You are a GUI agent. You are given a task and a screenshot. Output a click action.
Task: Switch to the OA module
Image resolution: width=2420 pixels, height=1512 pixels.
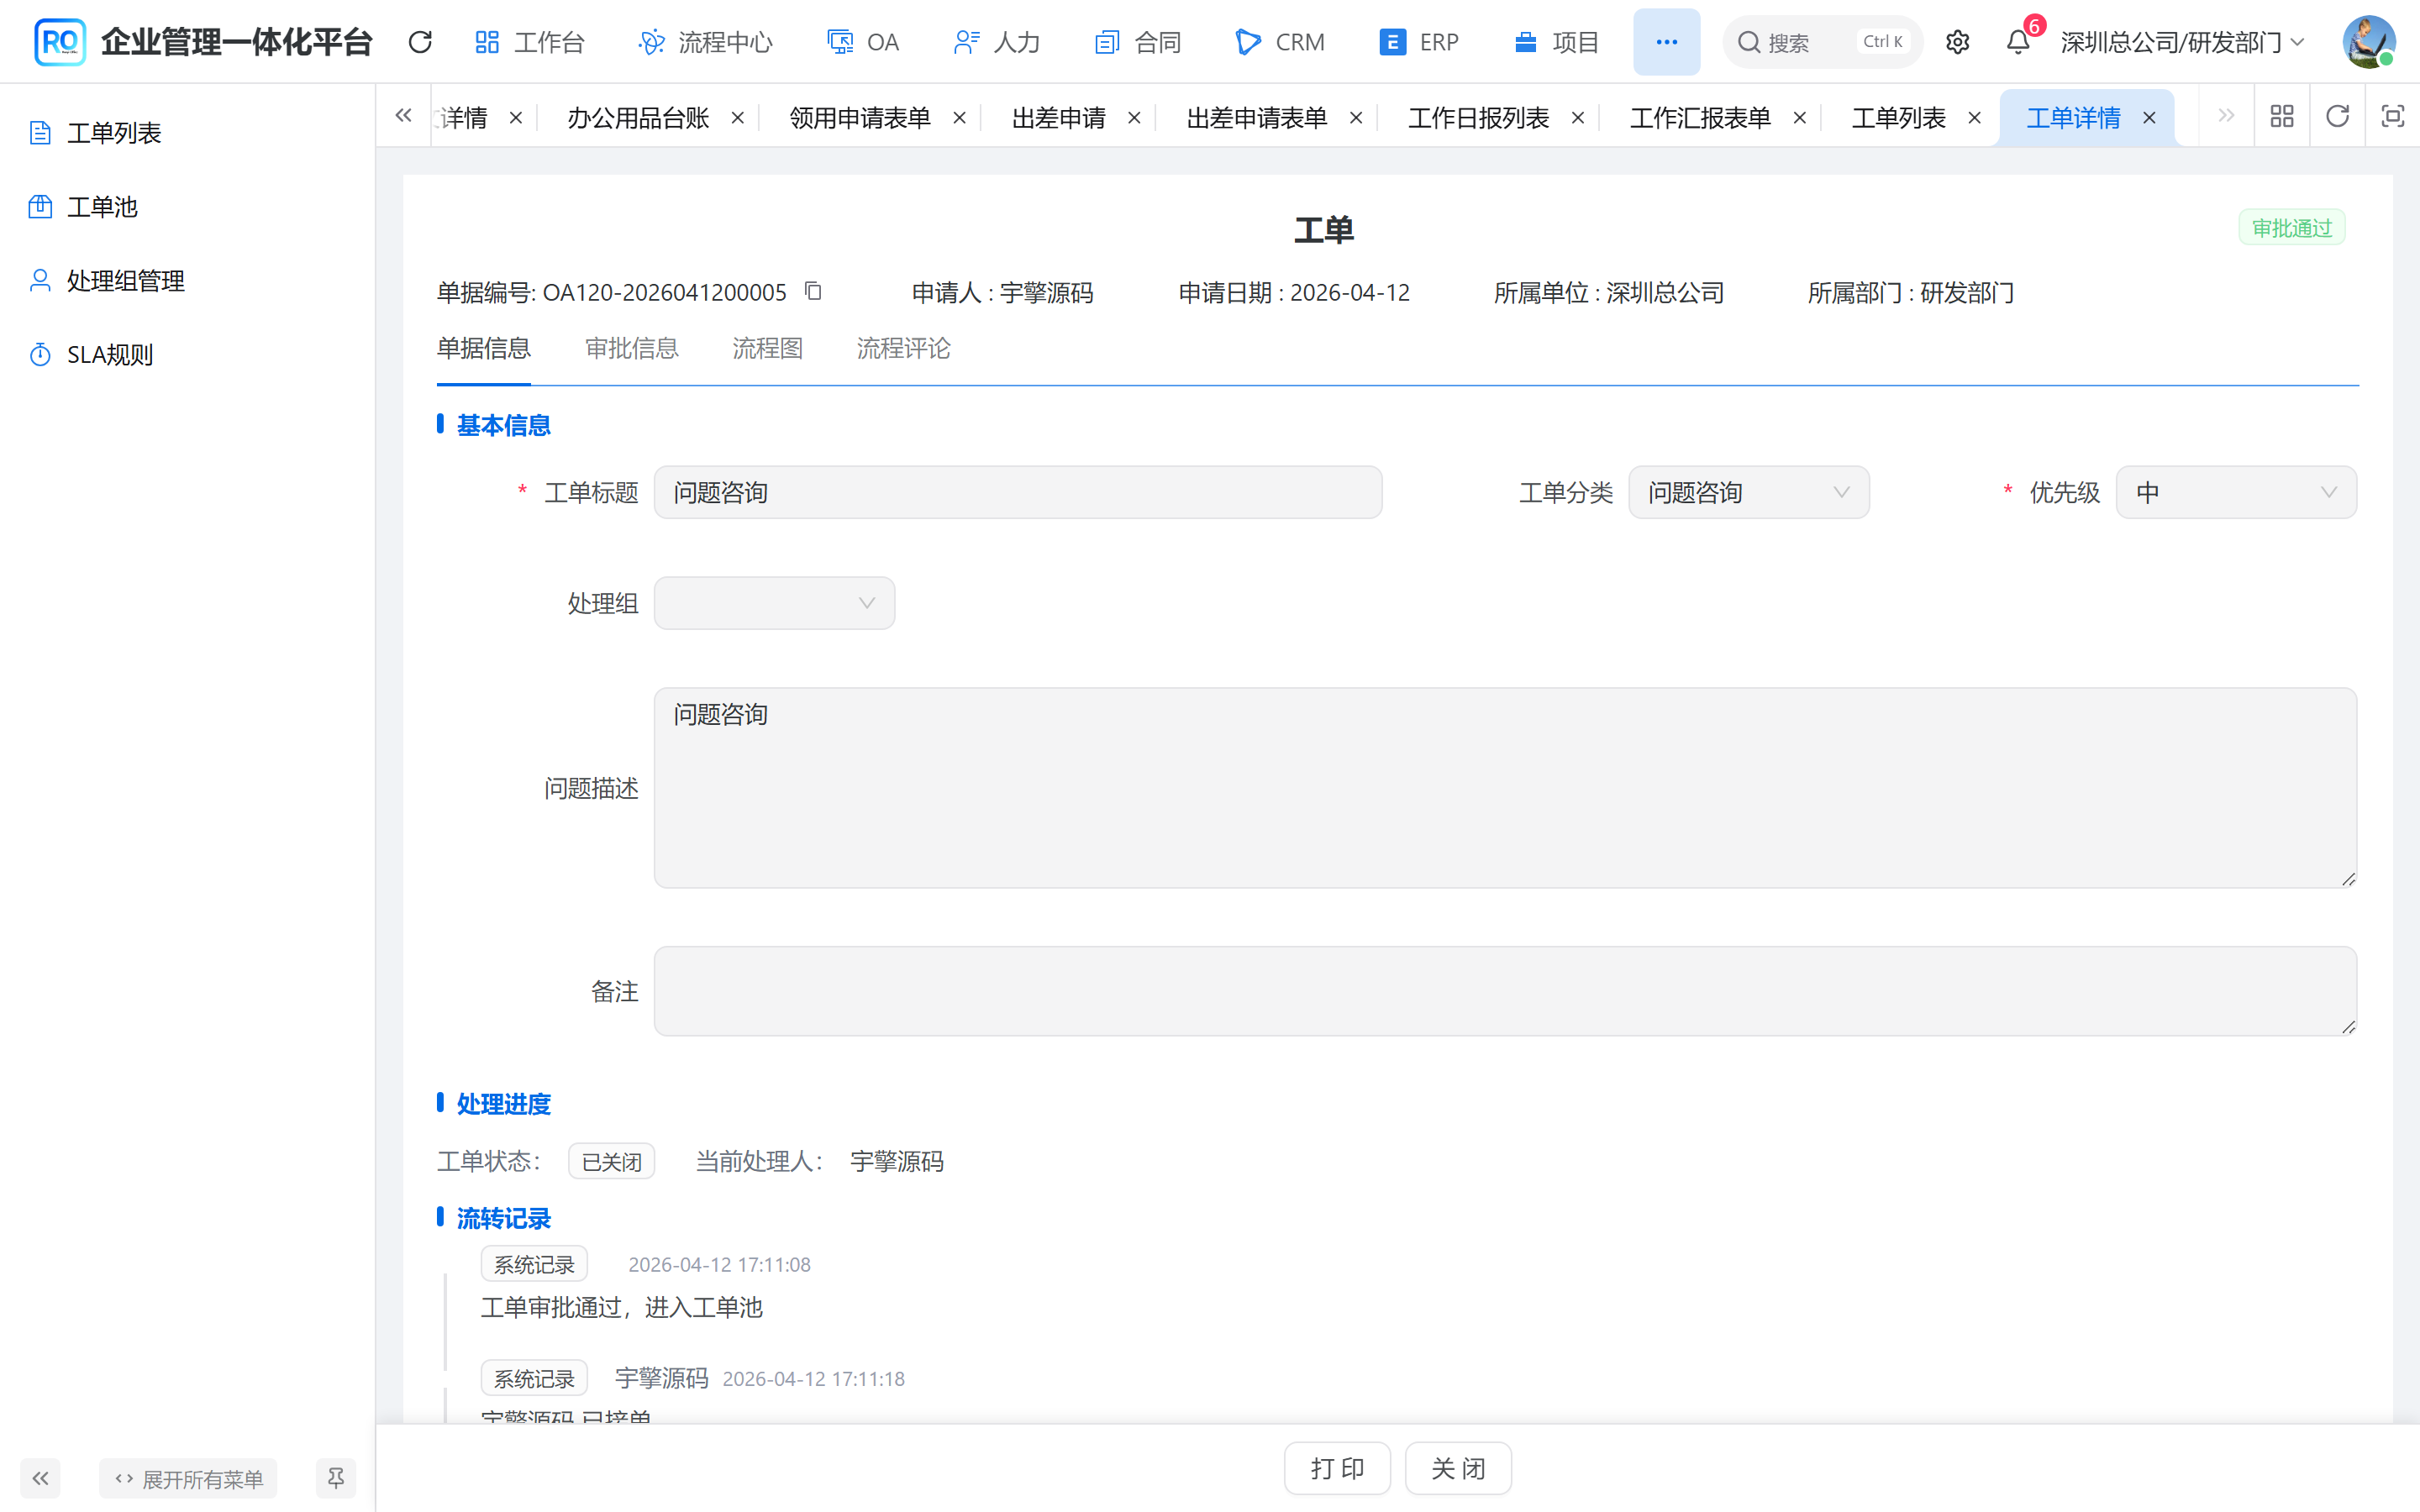(863, 42)
